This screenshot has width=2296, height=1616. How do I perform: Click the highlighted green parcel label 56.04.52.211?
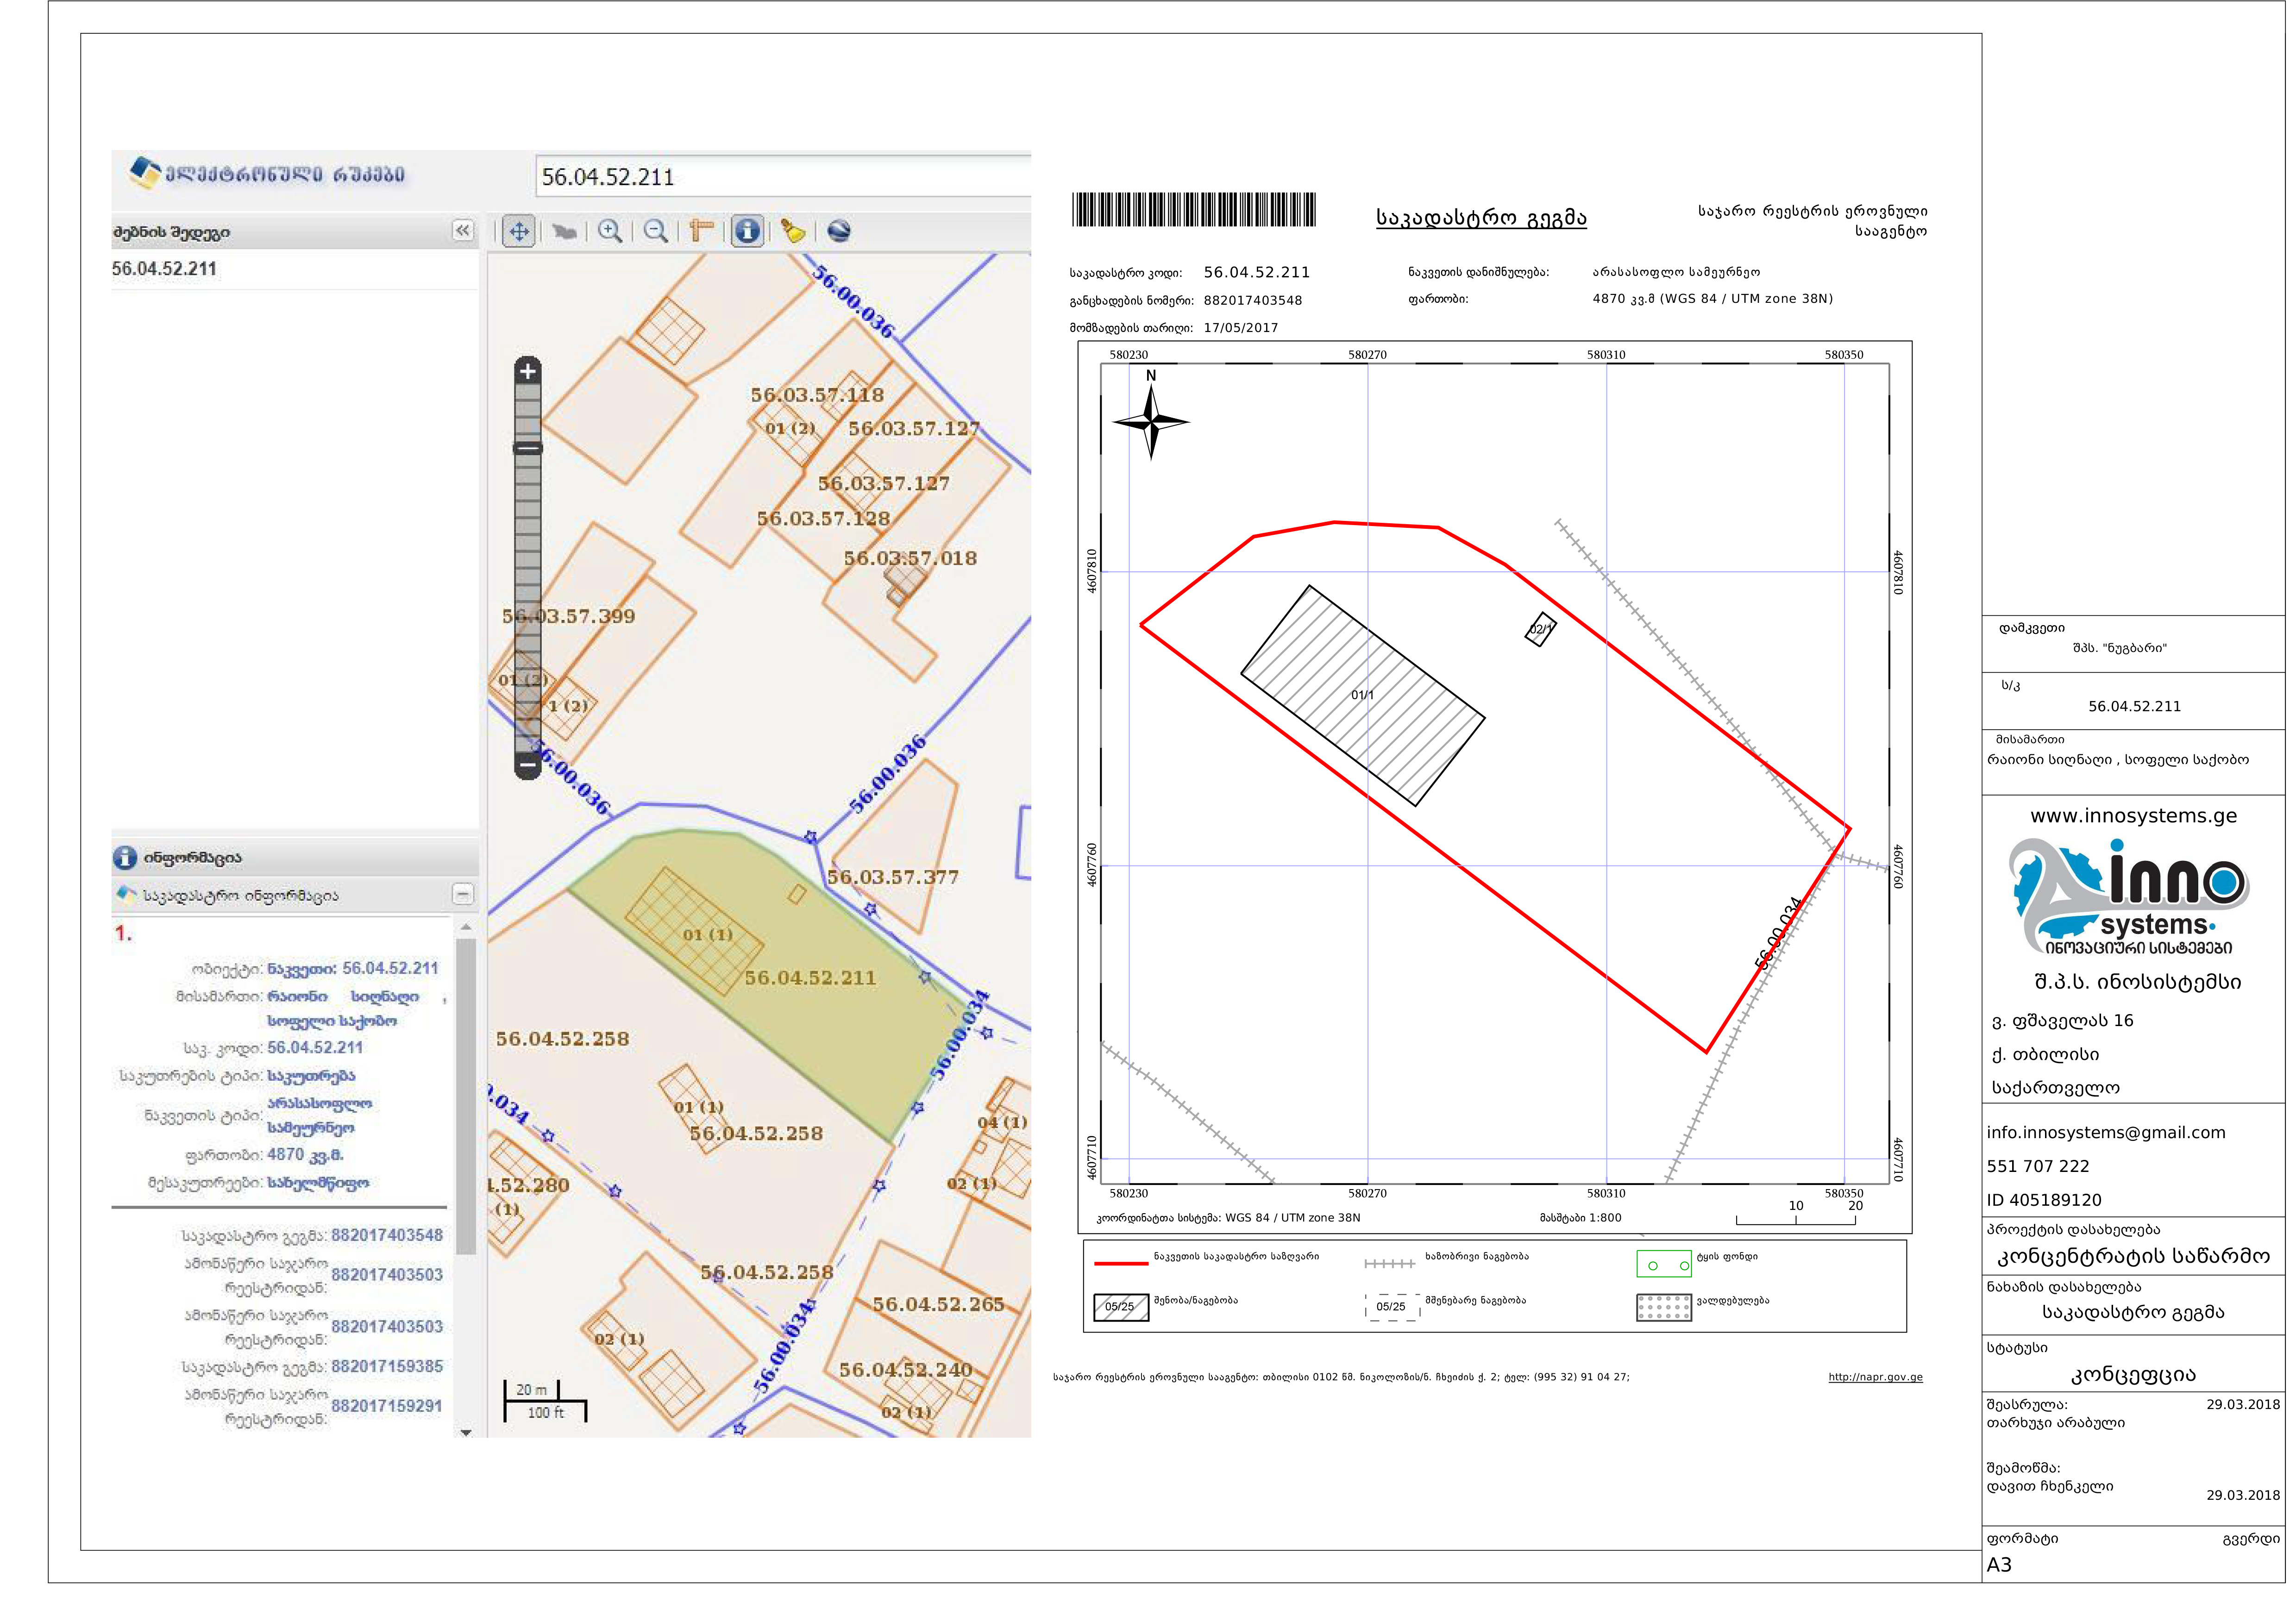click(810, 979)
